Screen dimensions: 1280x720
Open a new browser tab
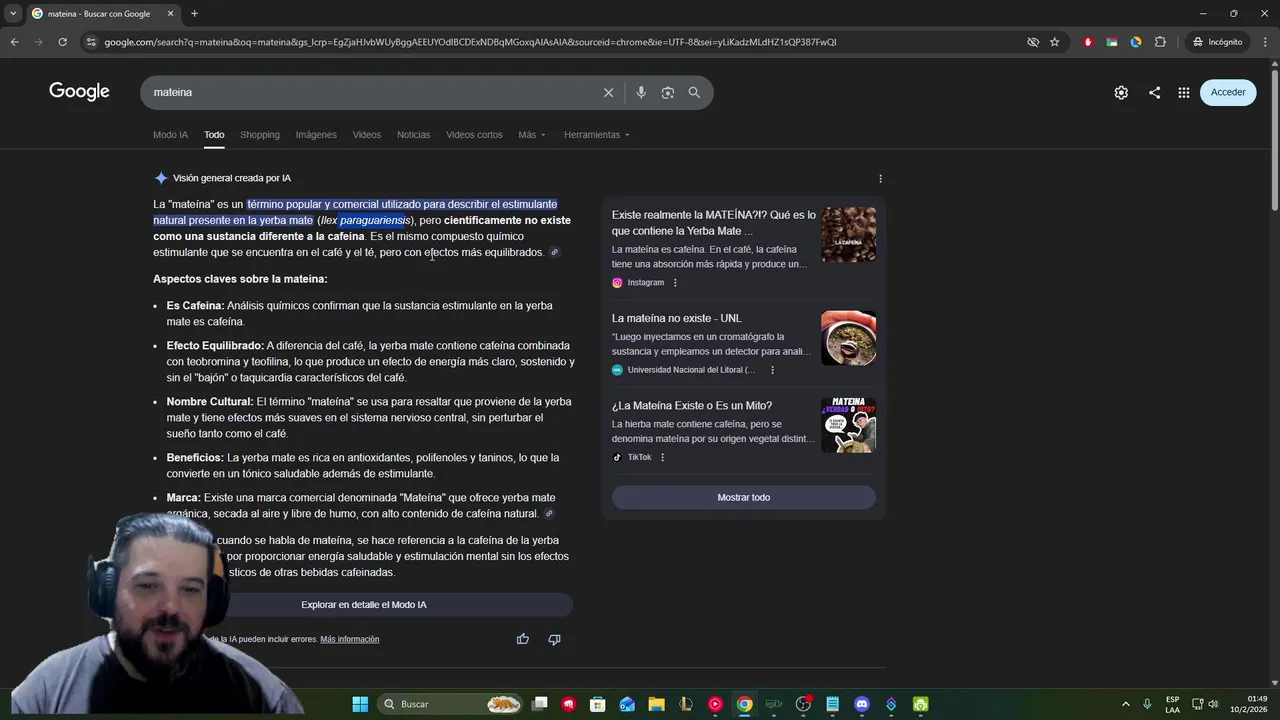click(x=194, y=13)
